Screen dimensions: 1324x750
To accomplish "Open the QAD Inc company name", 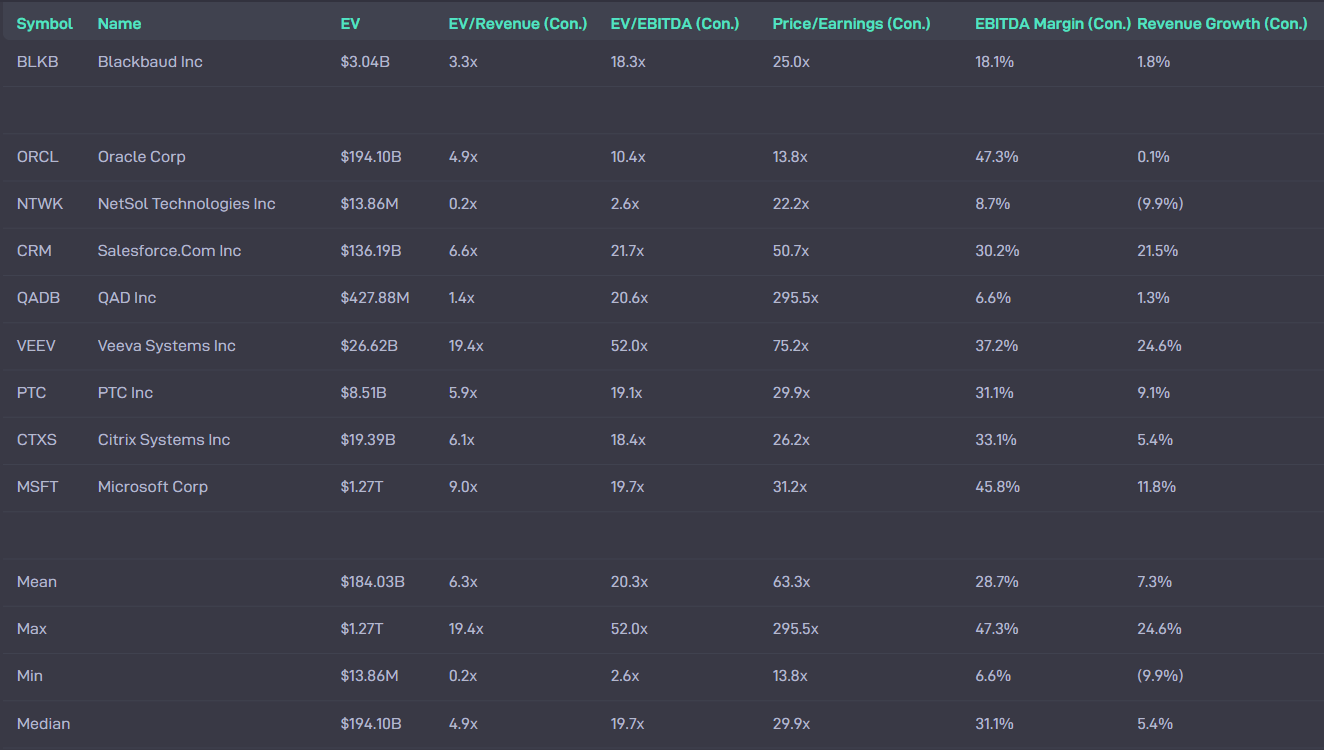I will (127, 298).
